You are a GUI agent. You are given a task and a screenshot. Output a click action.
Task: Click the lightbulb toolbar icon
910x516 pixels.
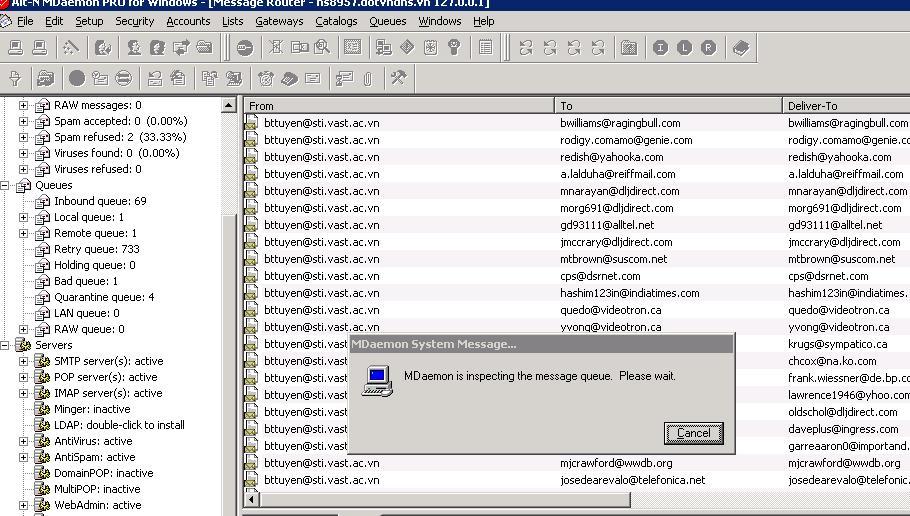(455, 48)
